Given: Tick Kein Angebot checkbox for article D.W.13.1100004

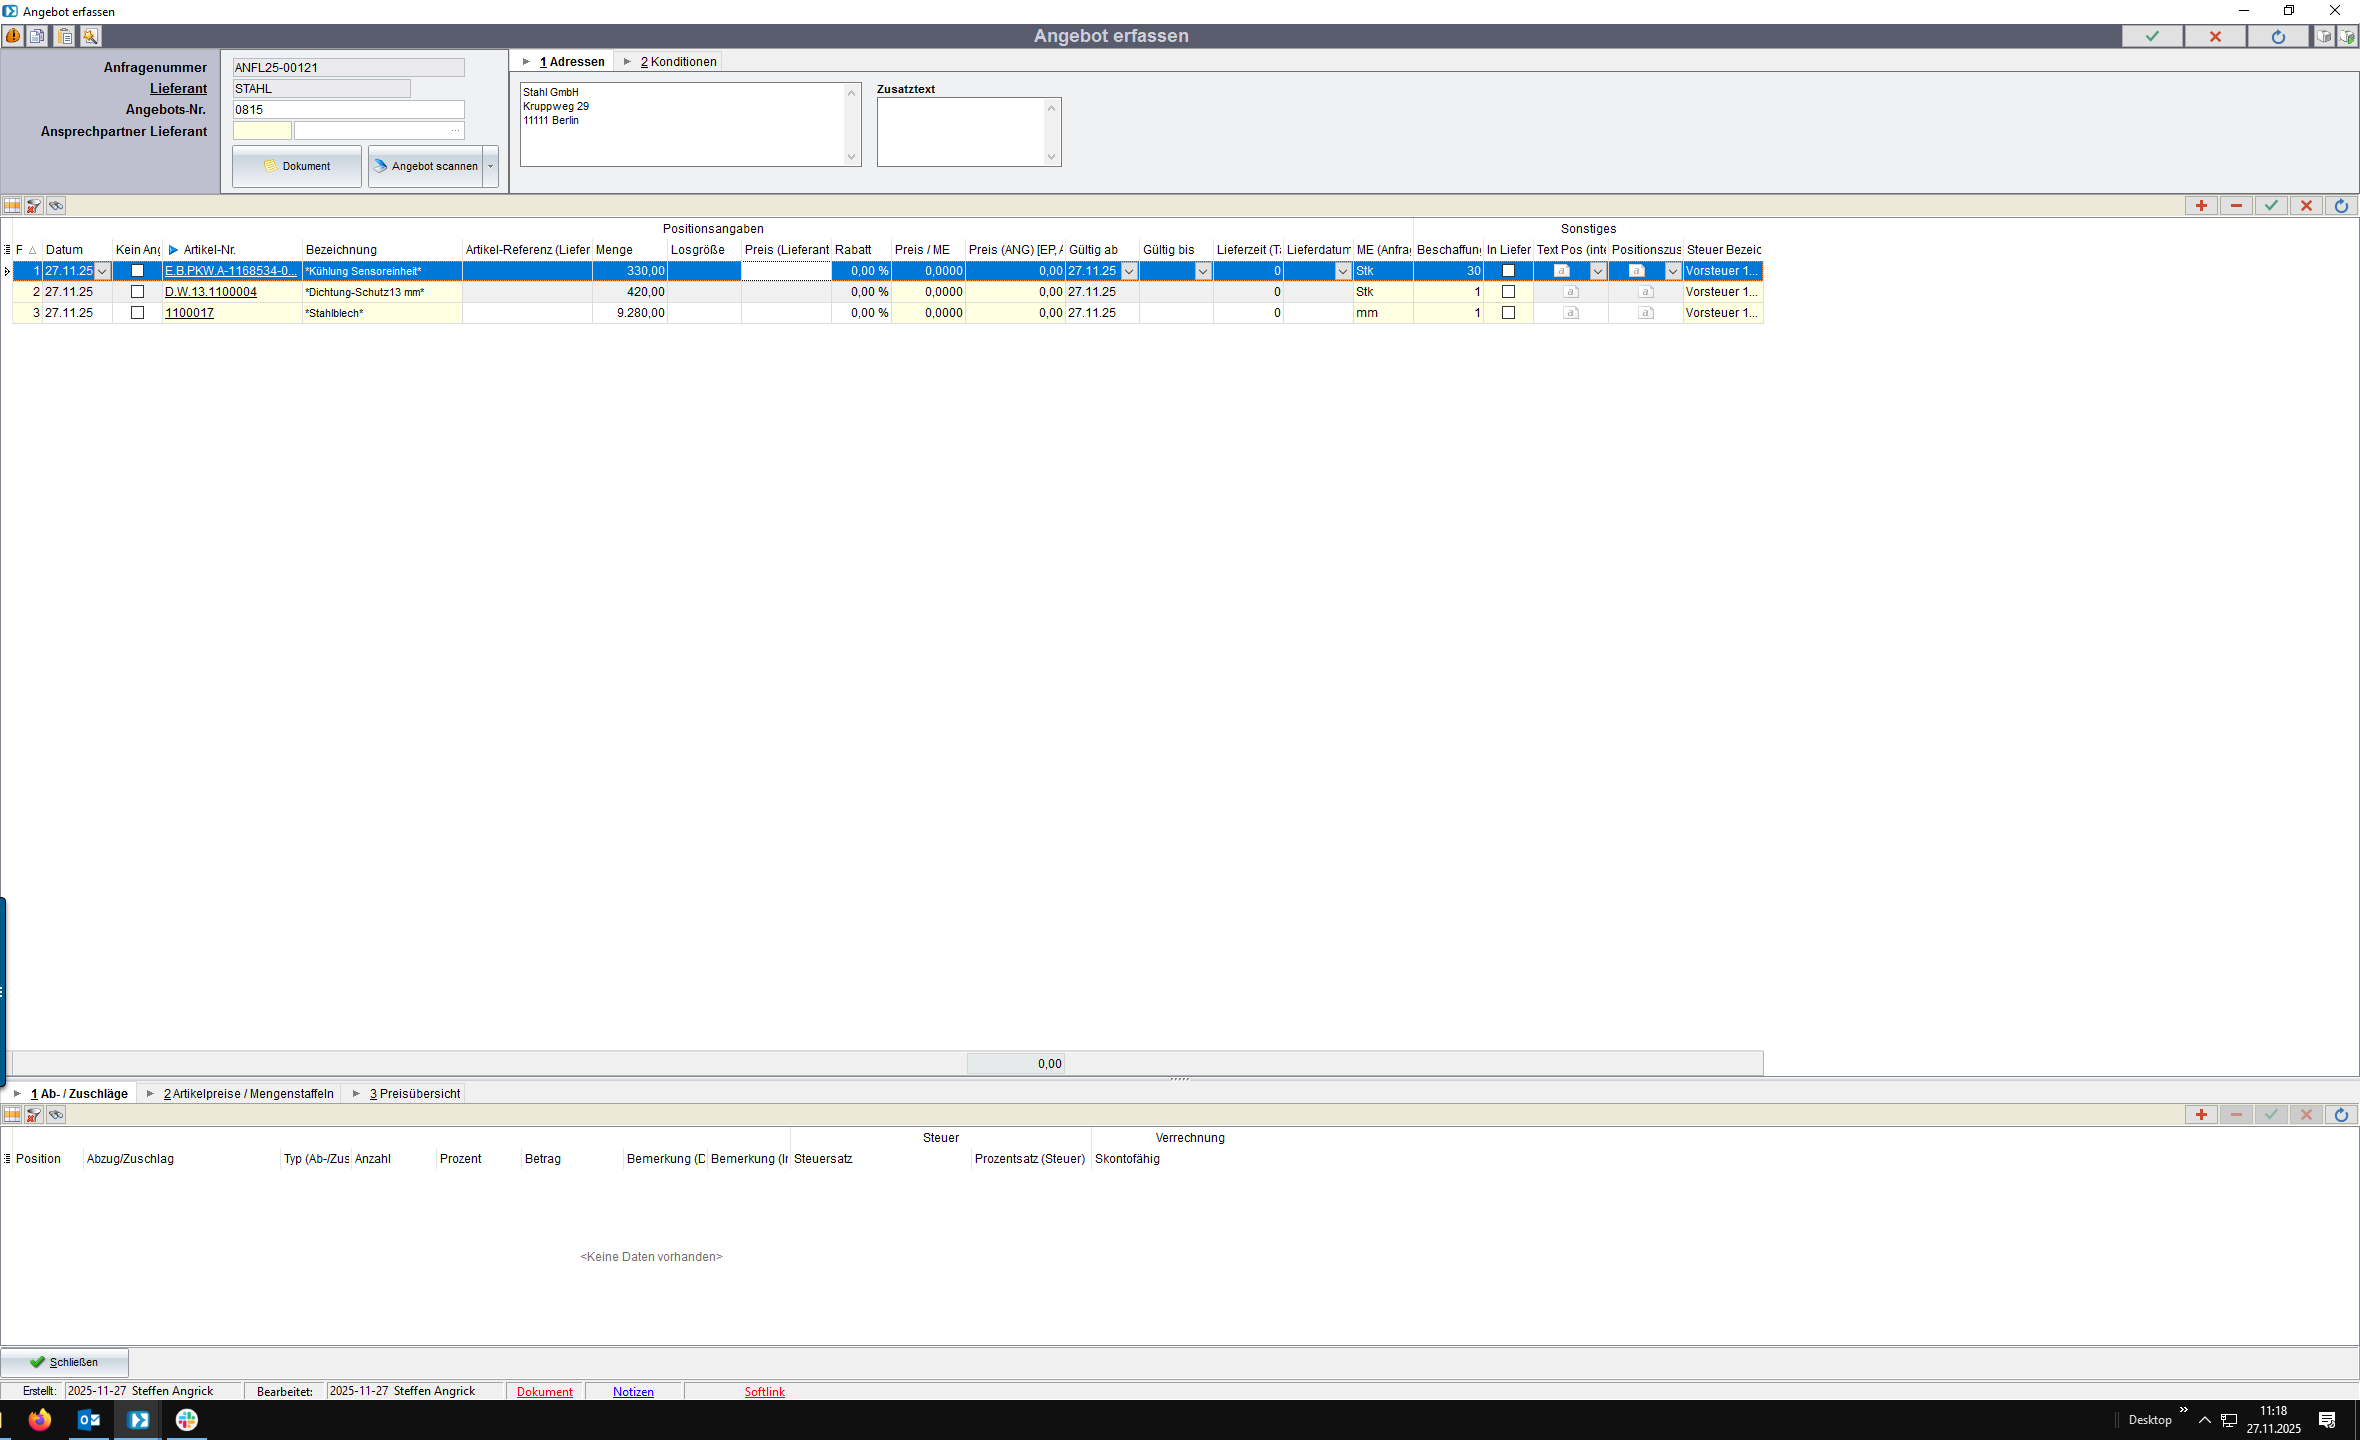Looking at the screenshot, I should pyautogui.click(x=138, y=292).
